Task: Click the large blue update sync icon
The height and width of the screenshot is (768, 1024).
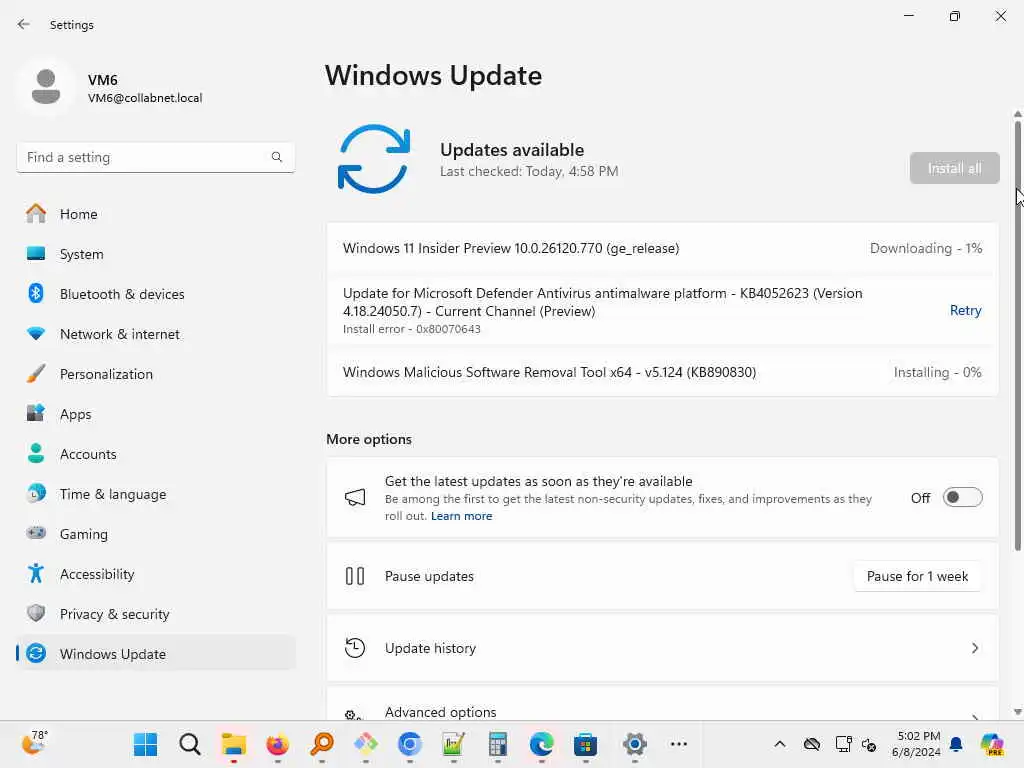Action: tap(374, 159)
